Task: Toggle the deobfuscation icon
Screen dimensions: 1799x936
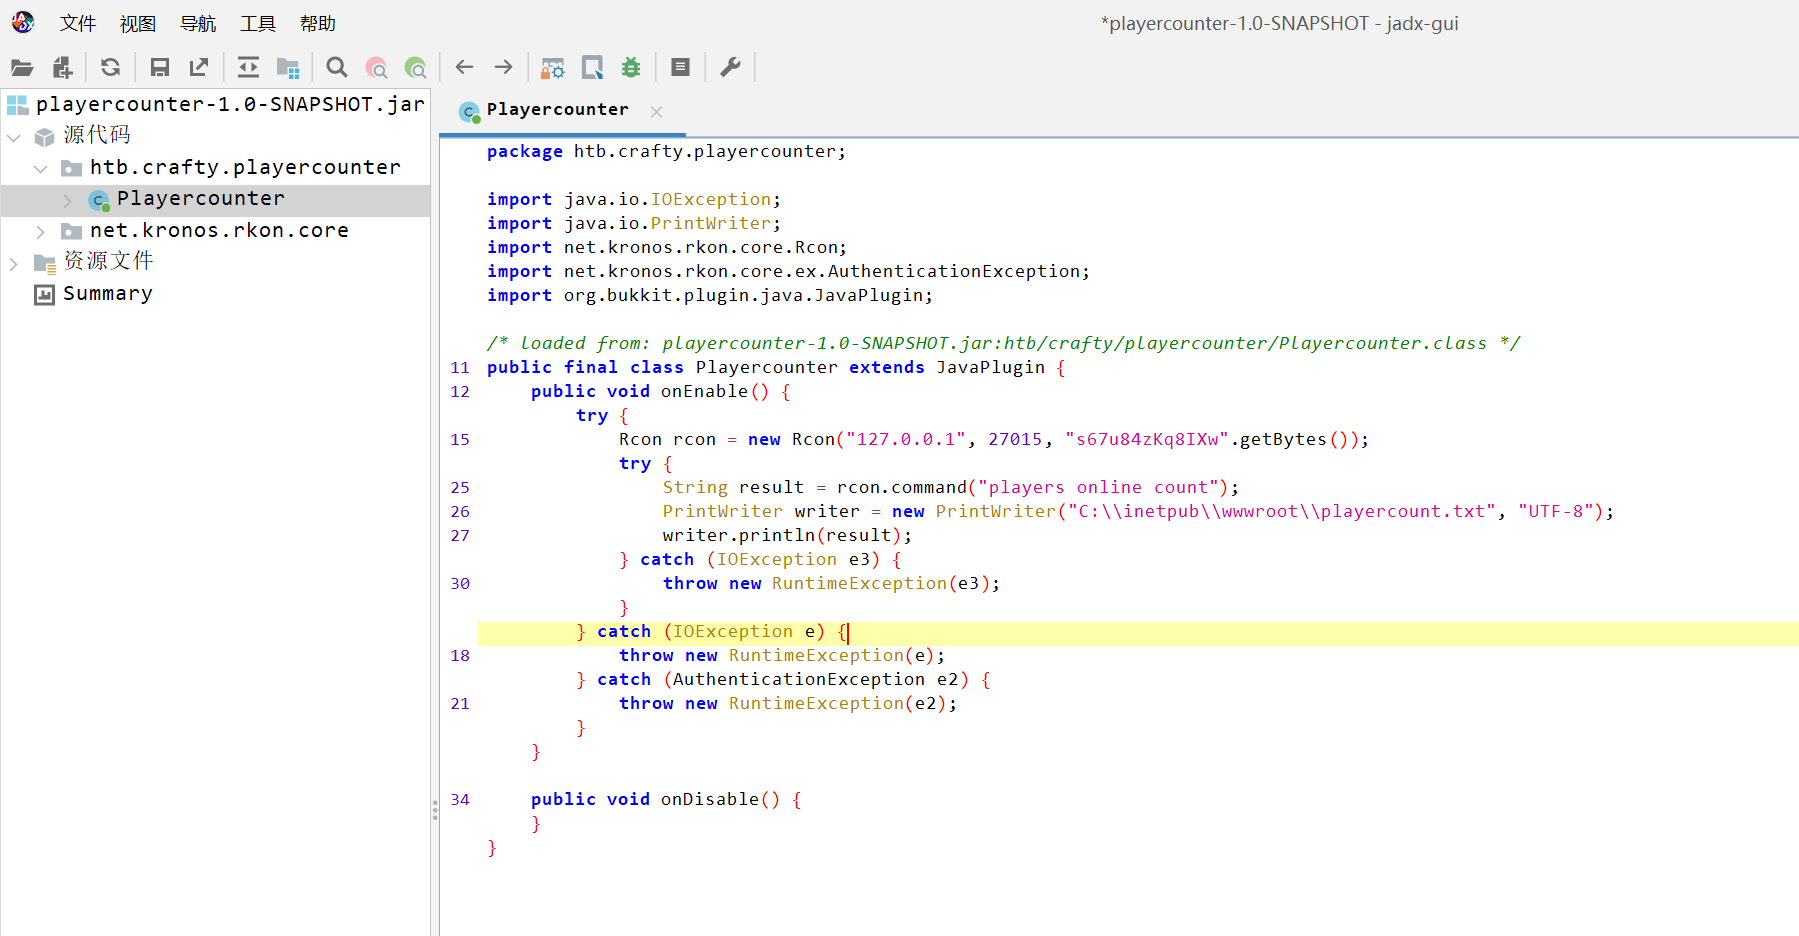Action: [553, 67]
